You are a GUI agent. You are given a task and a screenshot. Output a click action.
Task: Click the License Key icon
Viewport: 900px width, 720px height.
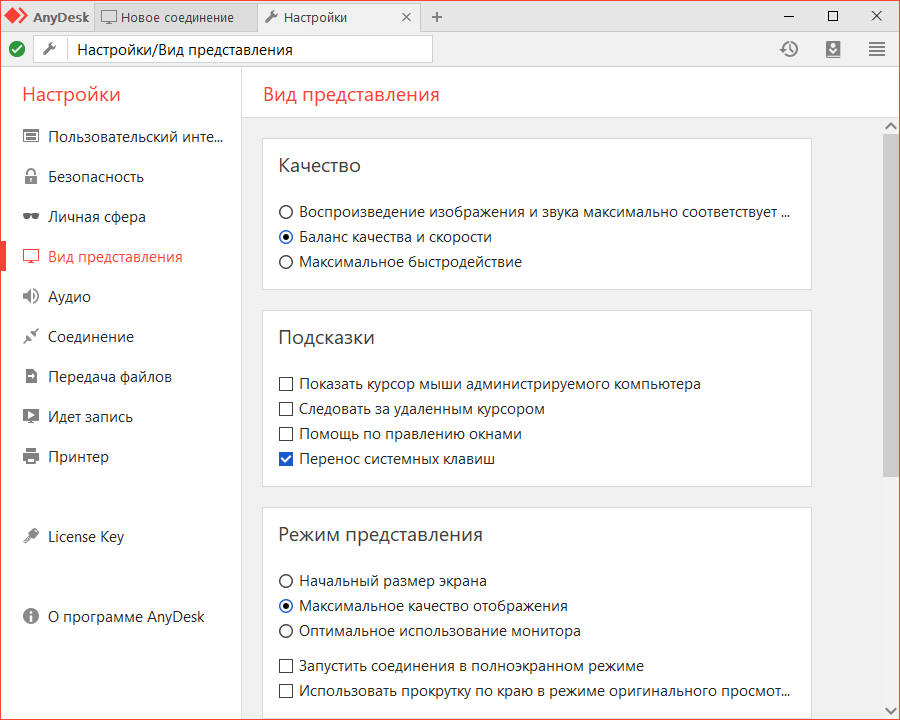click(x=31, y=537)
